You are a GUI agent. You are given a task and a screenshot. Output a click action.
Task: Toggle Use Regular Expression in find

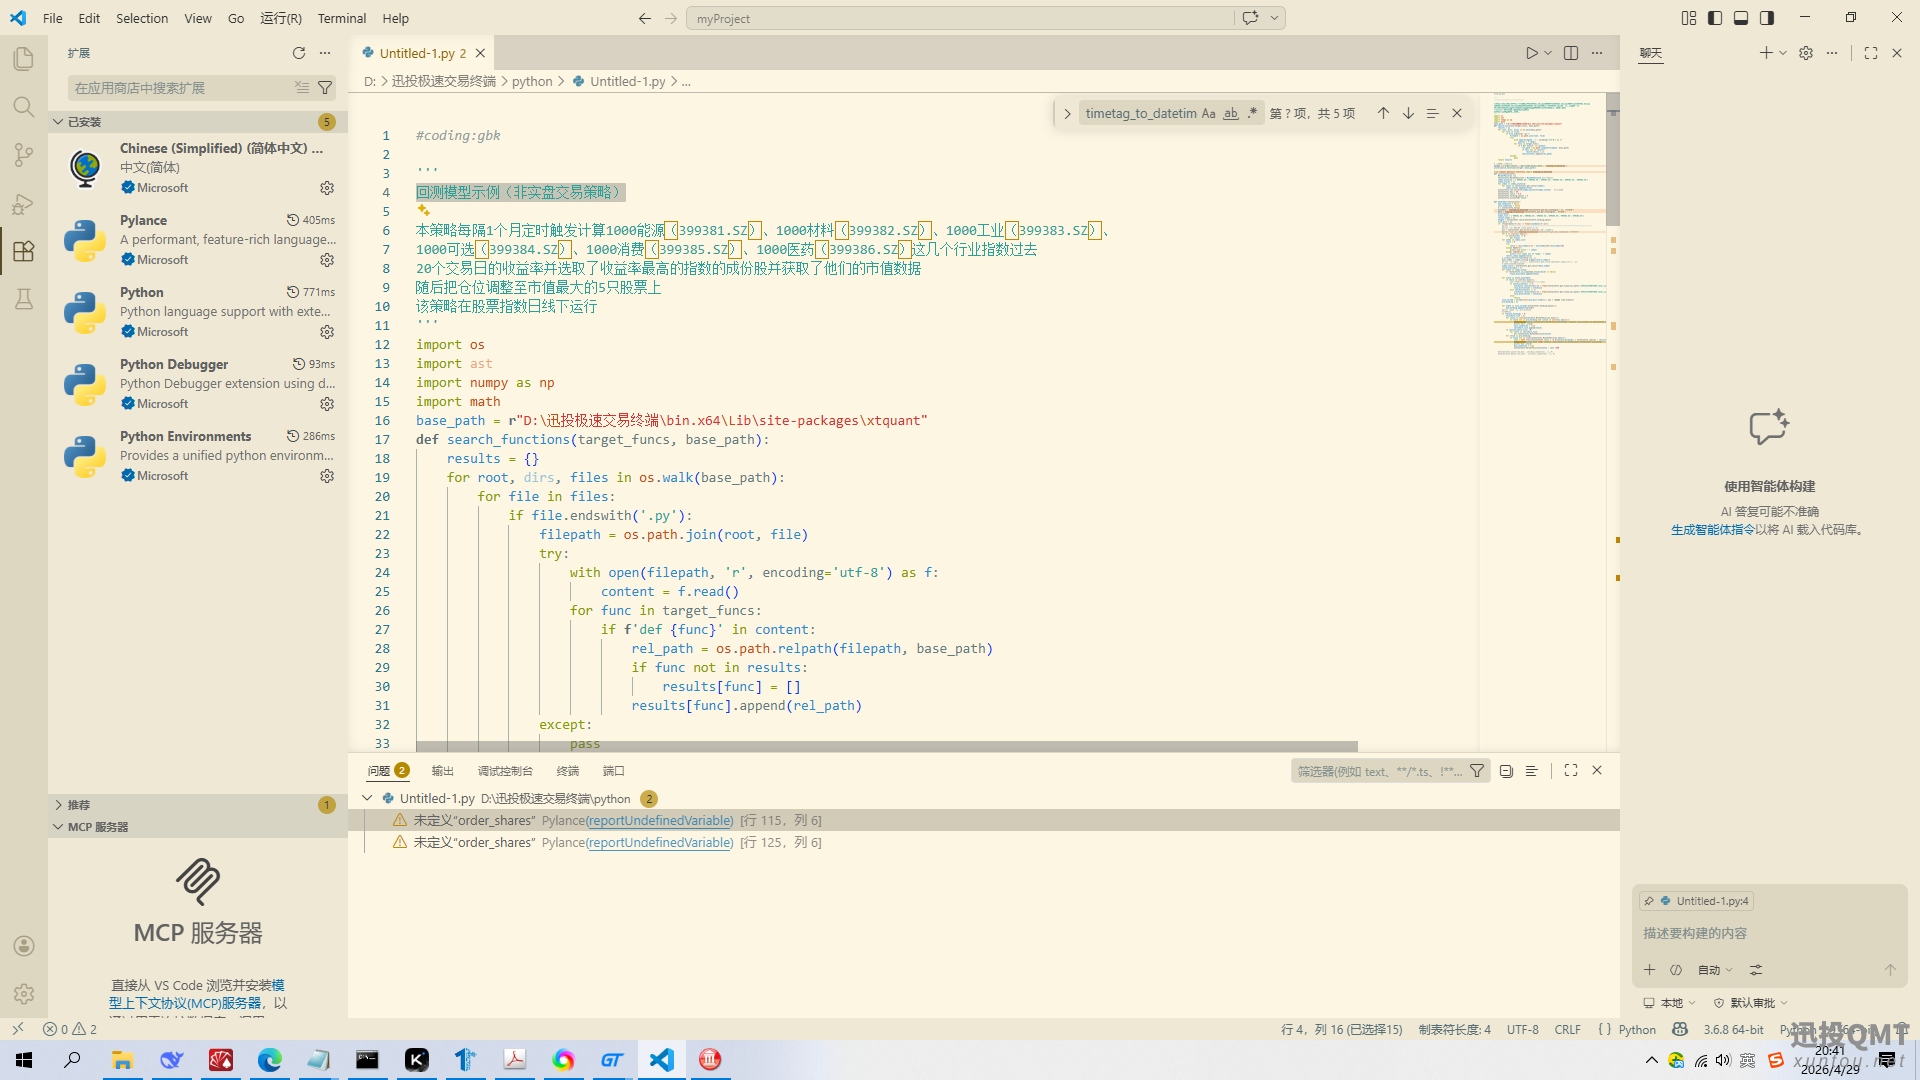coord(1252,113)
